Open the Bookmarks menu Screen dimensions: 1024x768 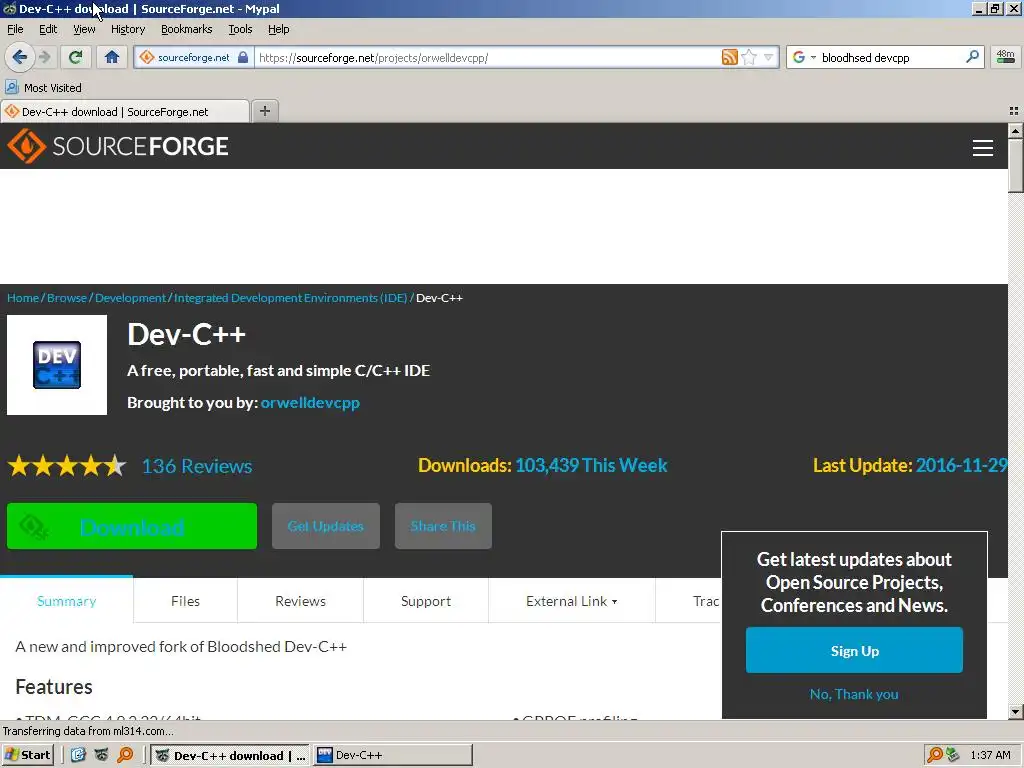[187, 29]
